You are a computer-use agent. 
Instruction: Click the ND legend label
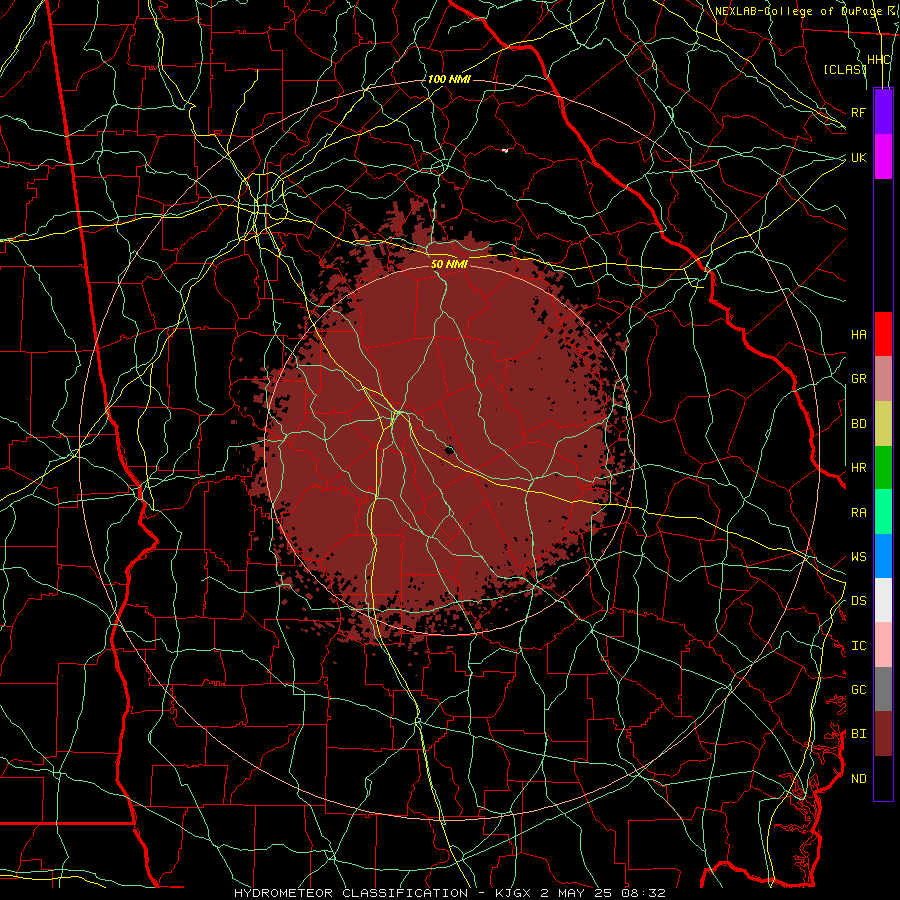click(x=859, y=779)
